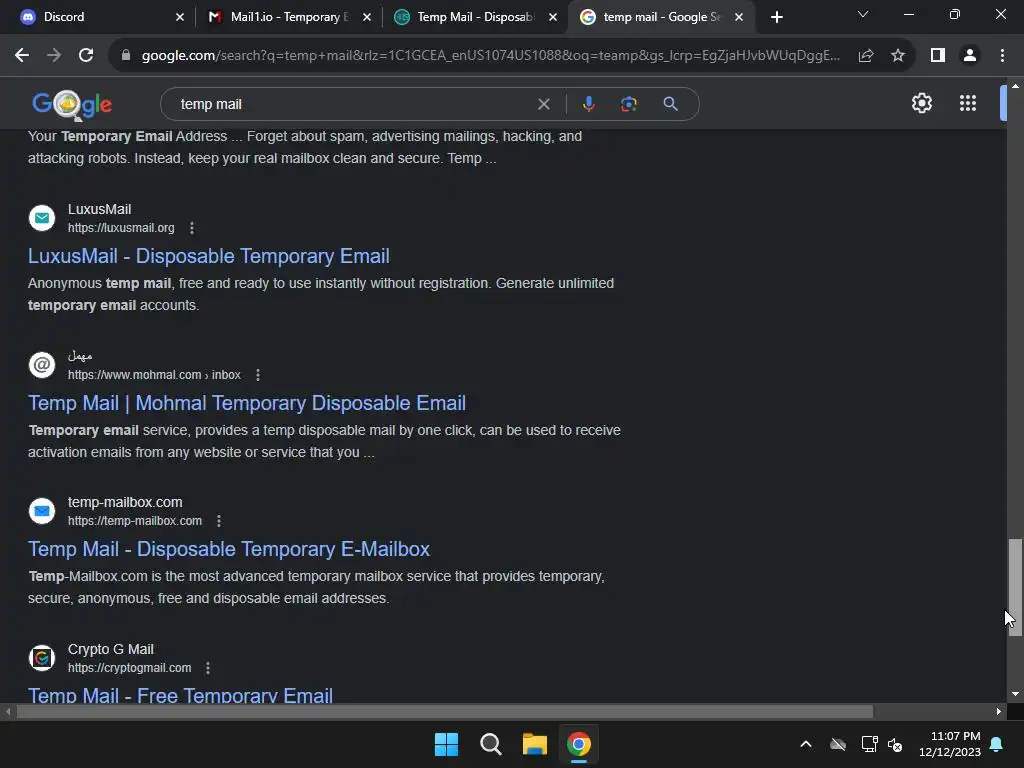Open the display network tray icon
The height and width of the screenshot is (768, 1024).
869,744
